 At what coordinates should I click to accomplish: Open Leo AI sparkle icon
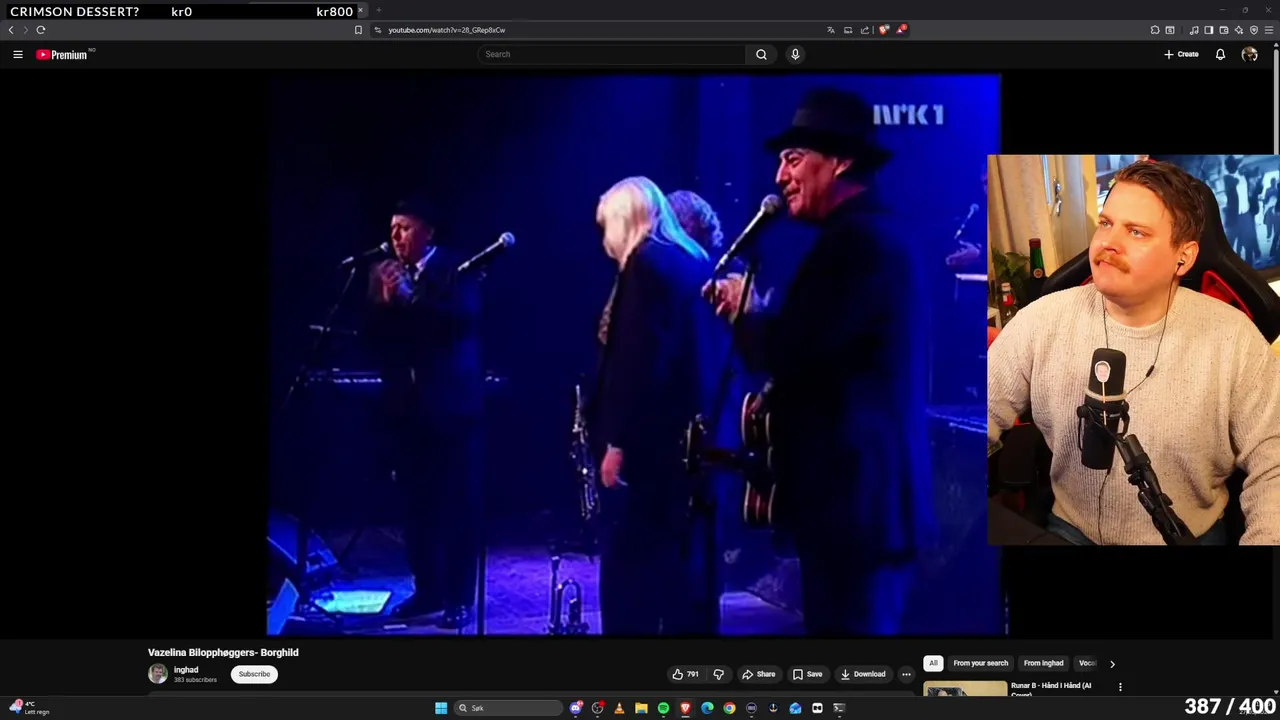pyautogui.click(x=1239, y=30)
